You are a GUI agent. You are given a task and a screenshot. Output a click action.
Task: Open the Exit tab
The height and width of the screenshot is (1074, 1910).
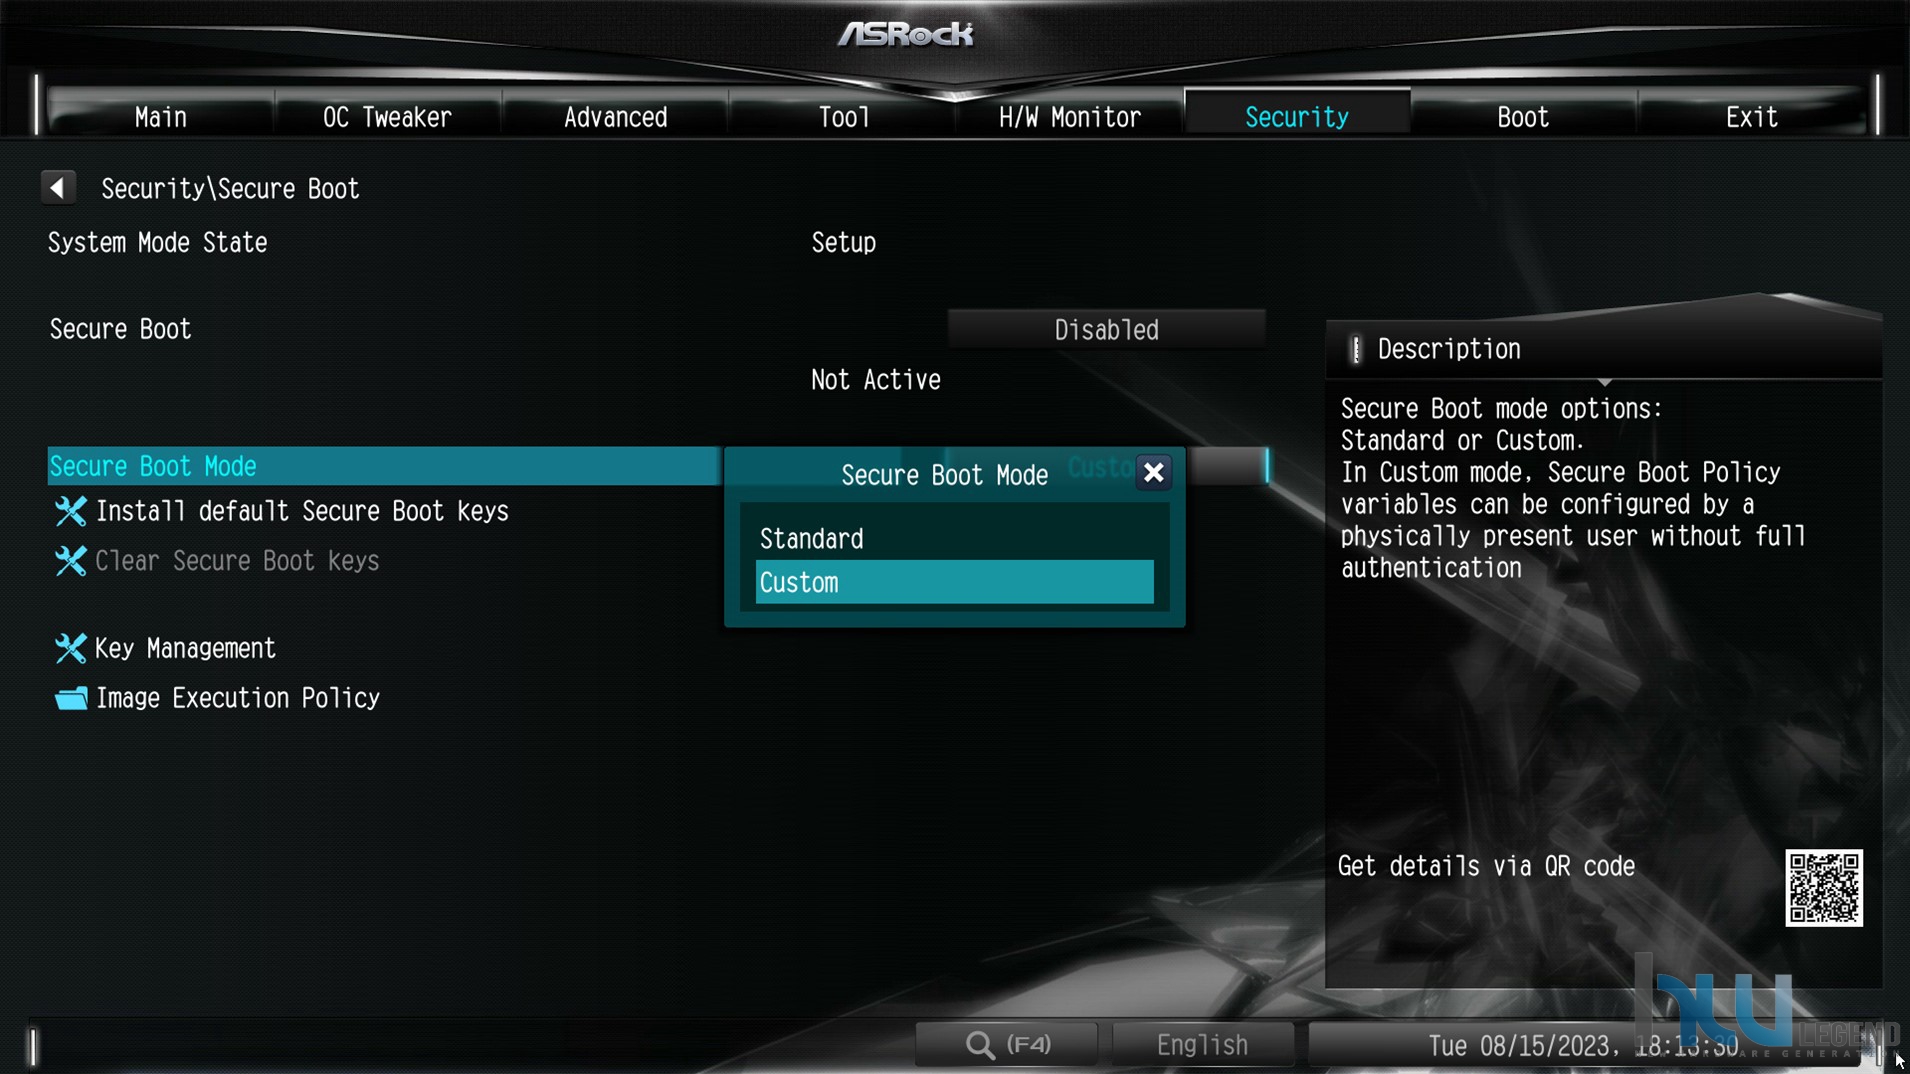1751,117
